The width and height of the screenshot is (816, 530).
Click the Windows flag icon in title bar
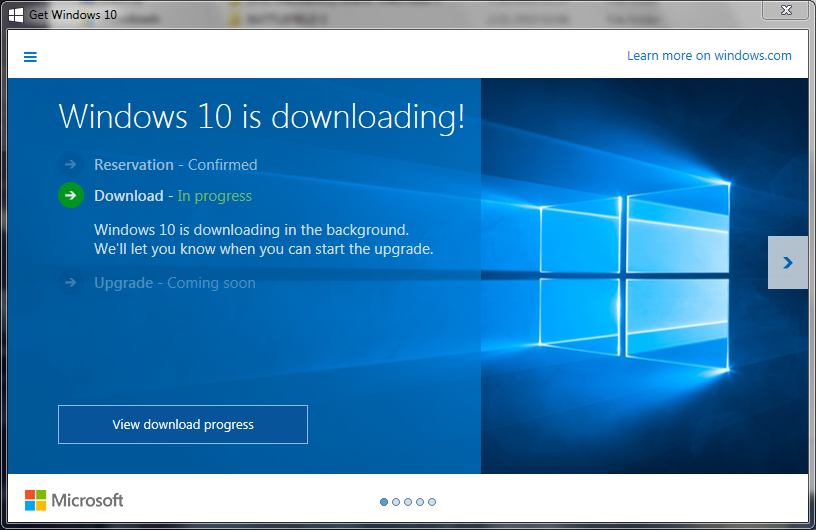[x=16, y=15]
